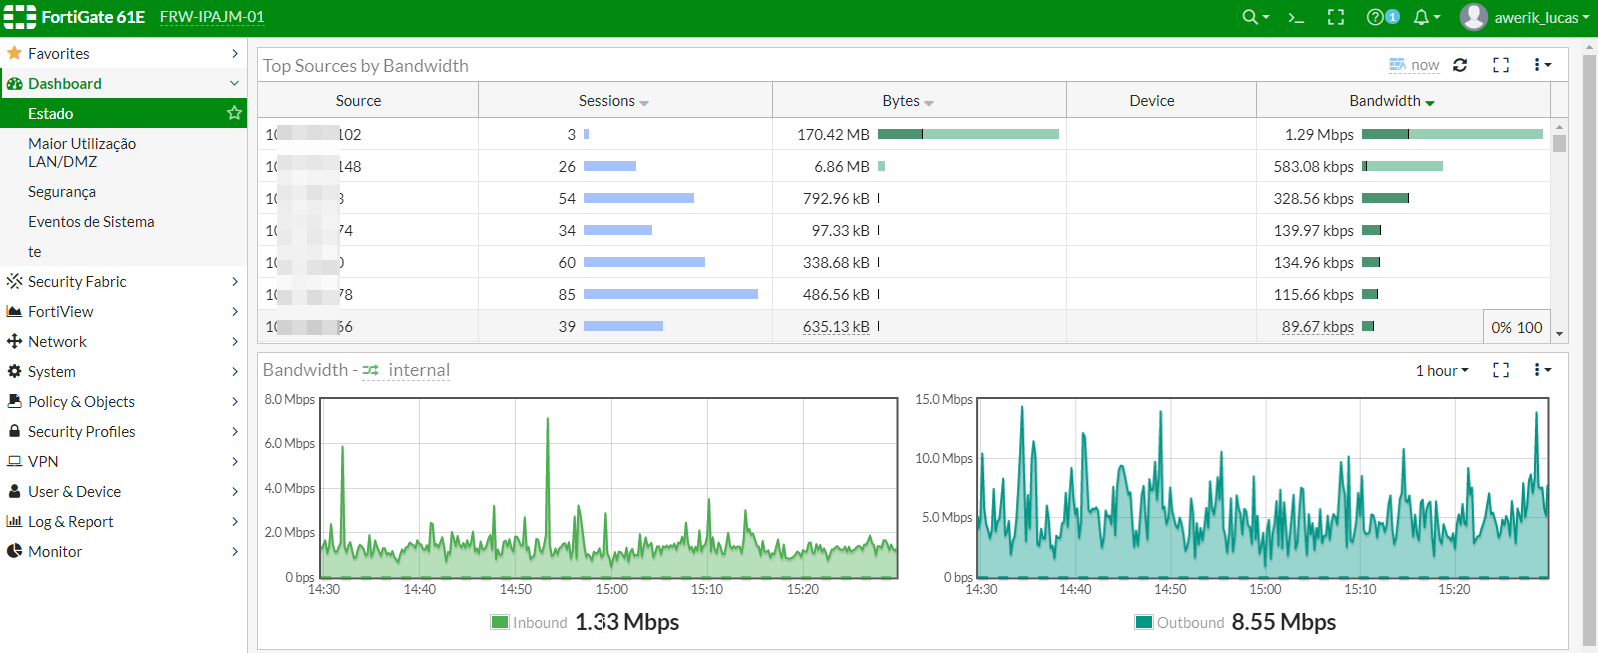Open the search icon in header
This screenshot has width=1598, height=653.
(1254, 17)
